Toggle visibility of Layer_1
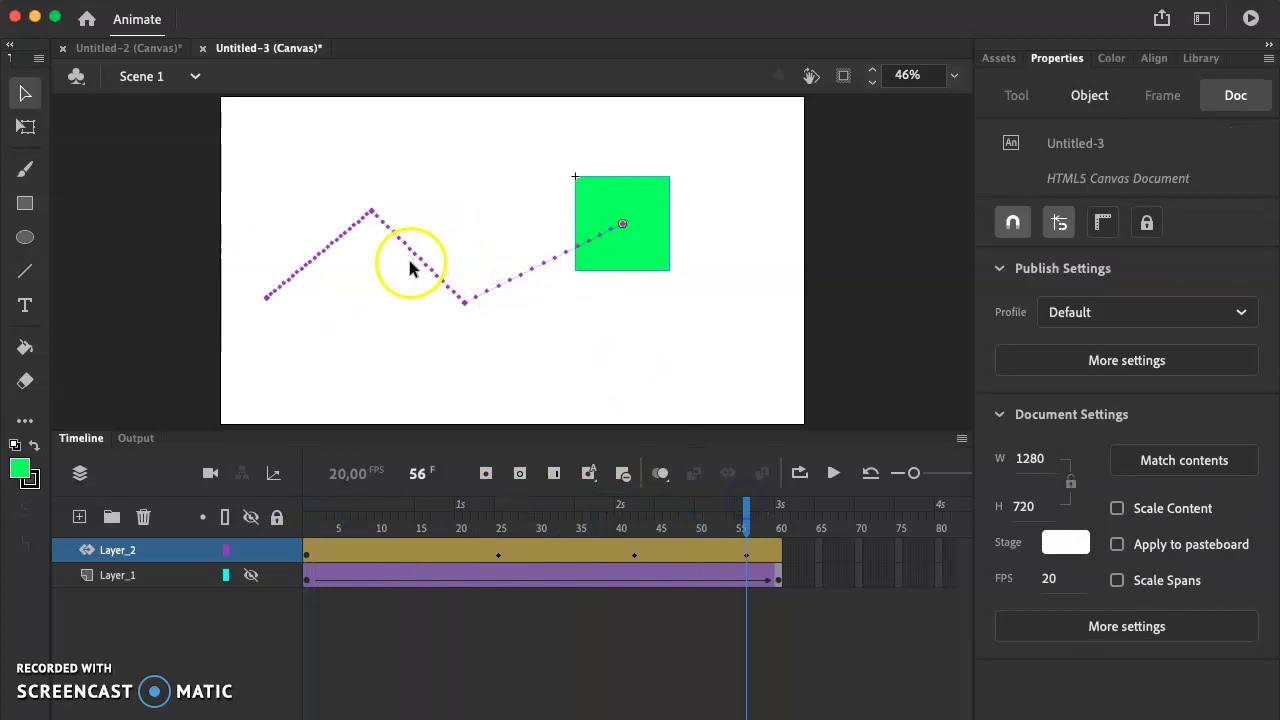1280x720 pixels. coord(251,575)
